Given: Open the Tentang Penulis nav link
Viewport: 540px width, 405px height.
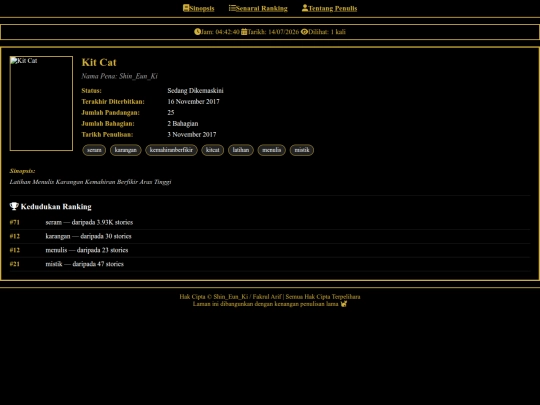Looking at the screenshot, I should click(x=329, y=8).
